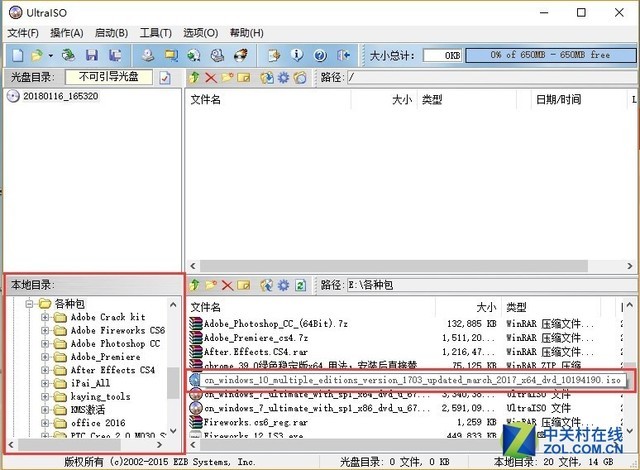The height and width of the screenshot is (470, 640).
Task: Click the local 路径 field showing E:\各种包
Action: click(x=493, y=285)
